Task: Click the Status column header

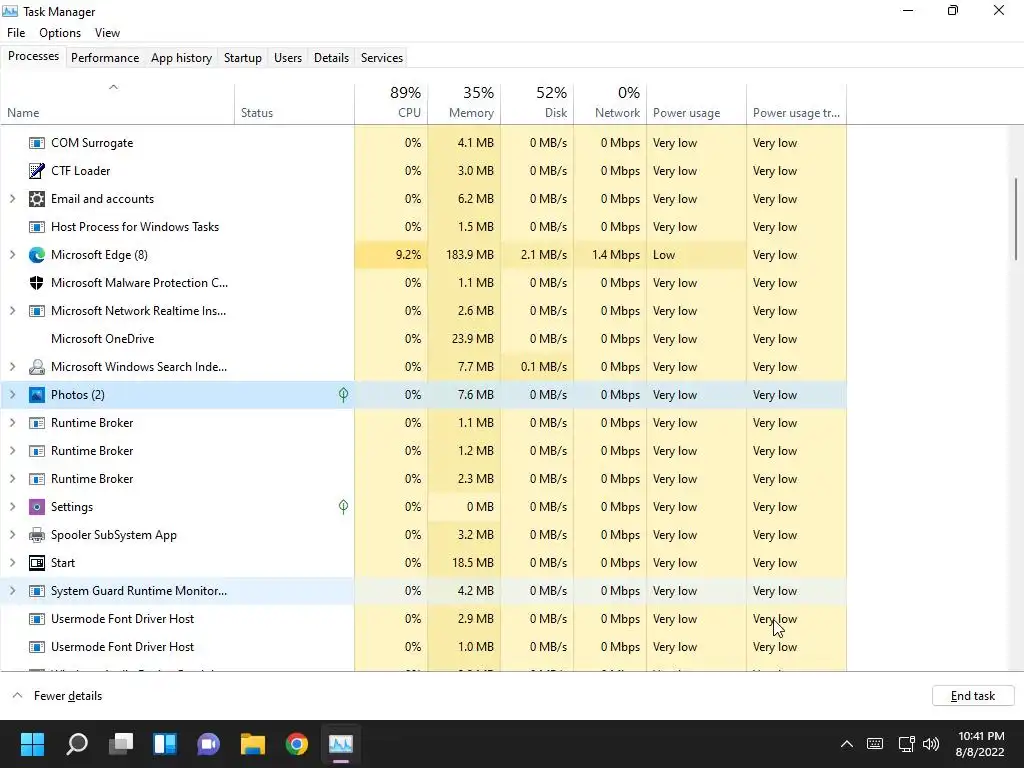Action: click(x=295, y=103)
